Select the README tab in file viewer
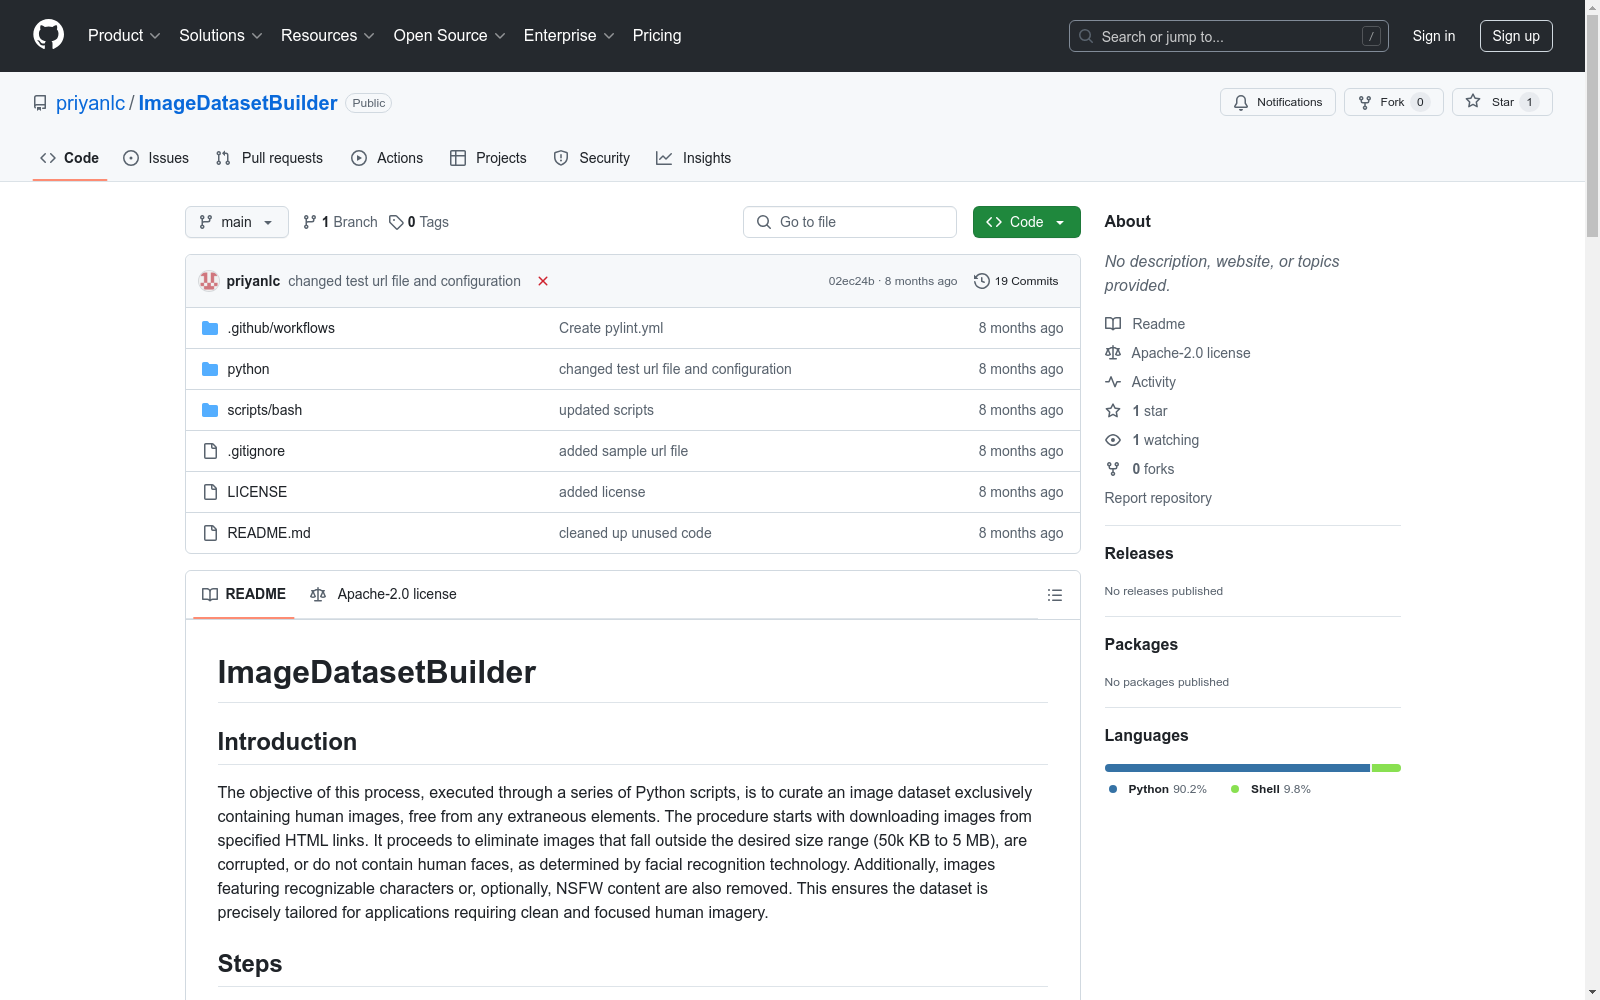 click(x=244, y=594)
